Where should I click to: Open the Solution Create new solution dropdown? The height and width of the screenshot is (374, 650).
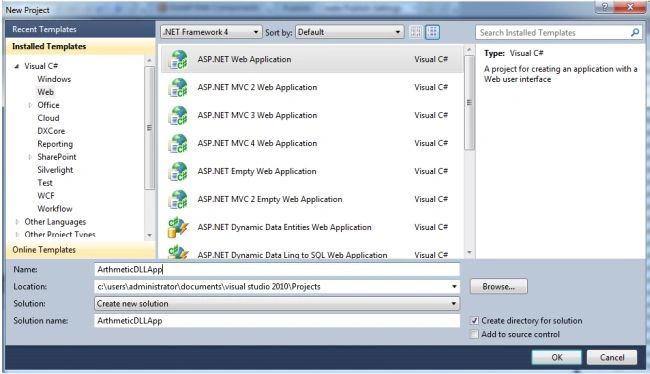[277, 304]
